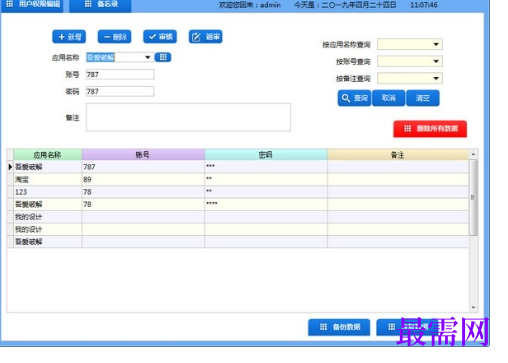
Task: Sort by the 备注 column header
Action: (x=398, y=155)
